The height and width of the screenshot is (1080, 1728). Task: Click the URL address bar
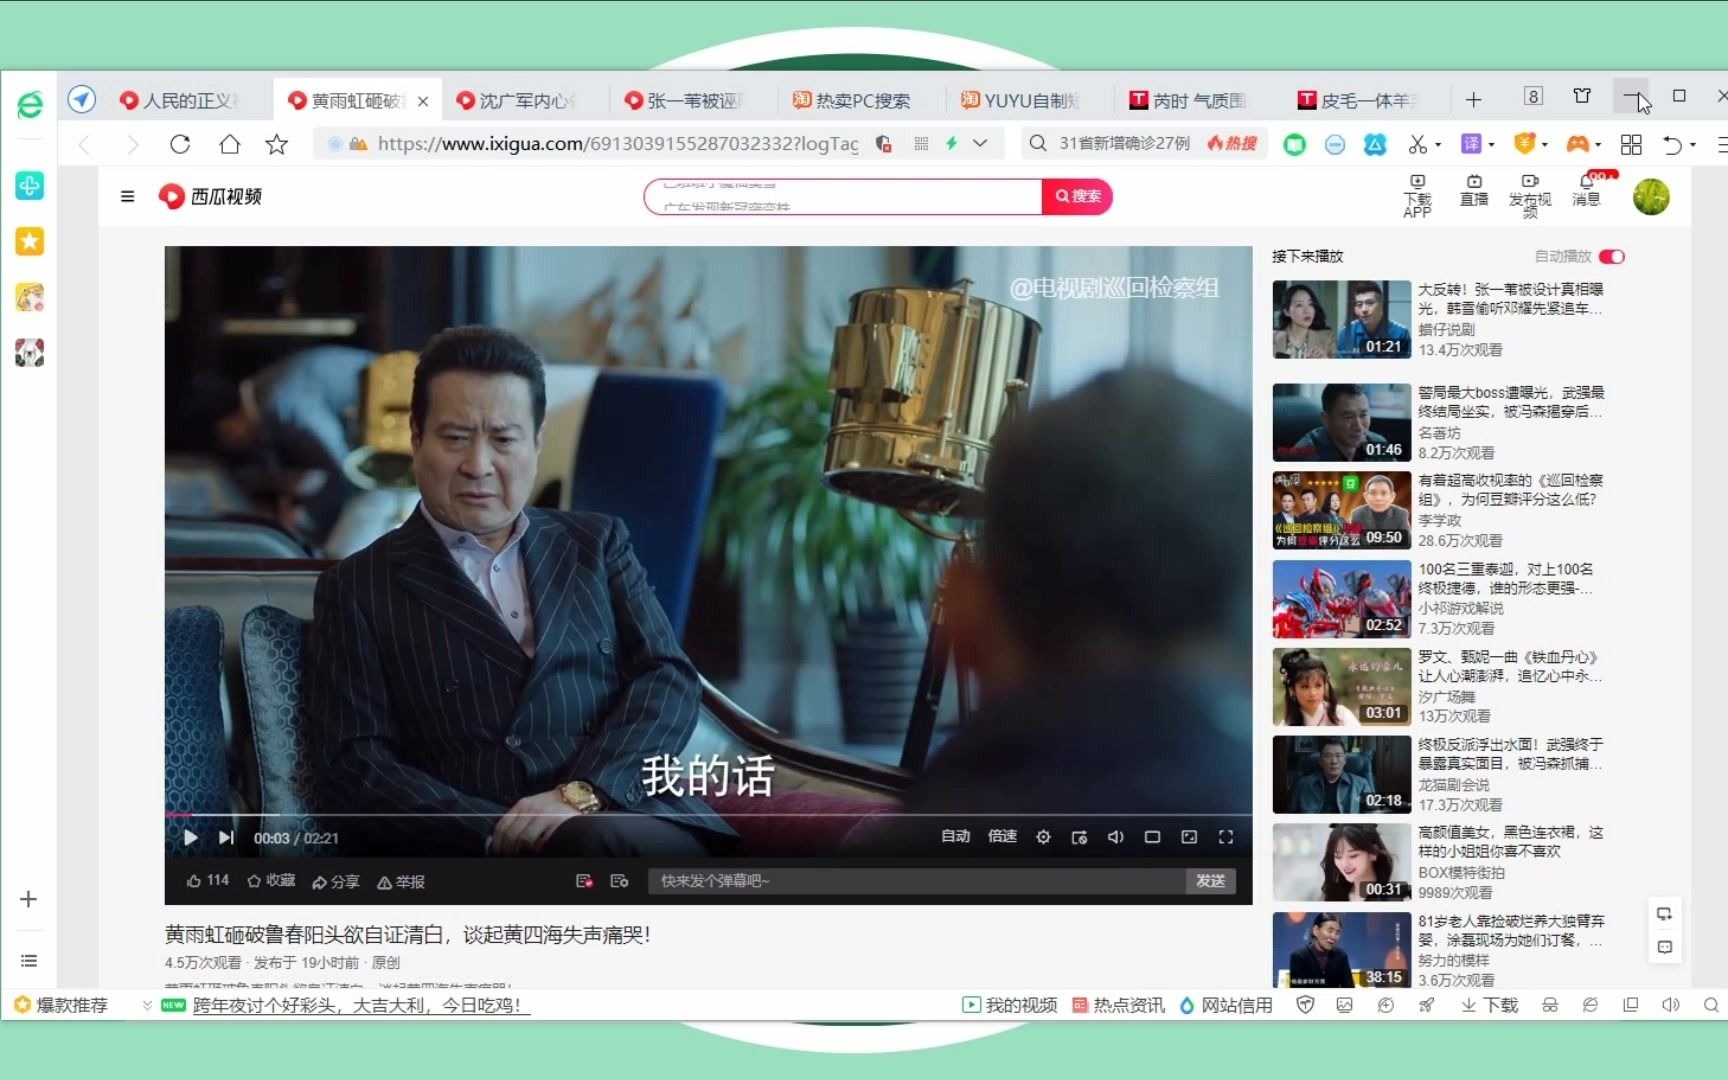point(618,144)
